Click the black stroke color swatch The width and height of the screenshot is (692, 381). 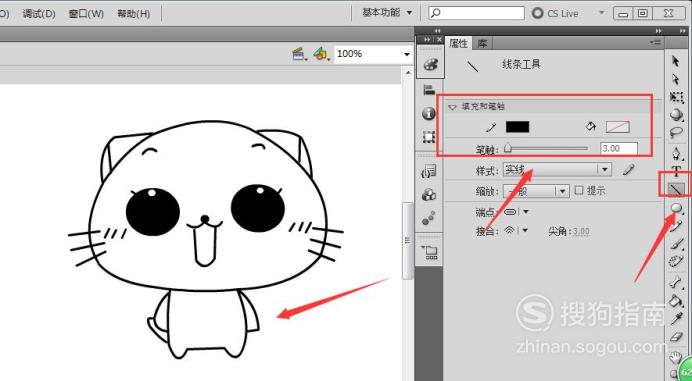[x=517, y=127]
